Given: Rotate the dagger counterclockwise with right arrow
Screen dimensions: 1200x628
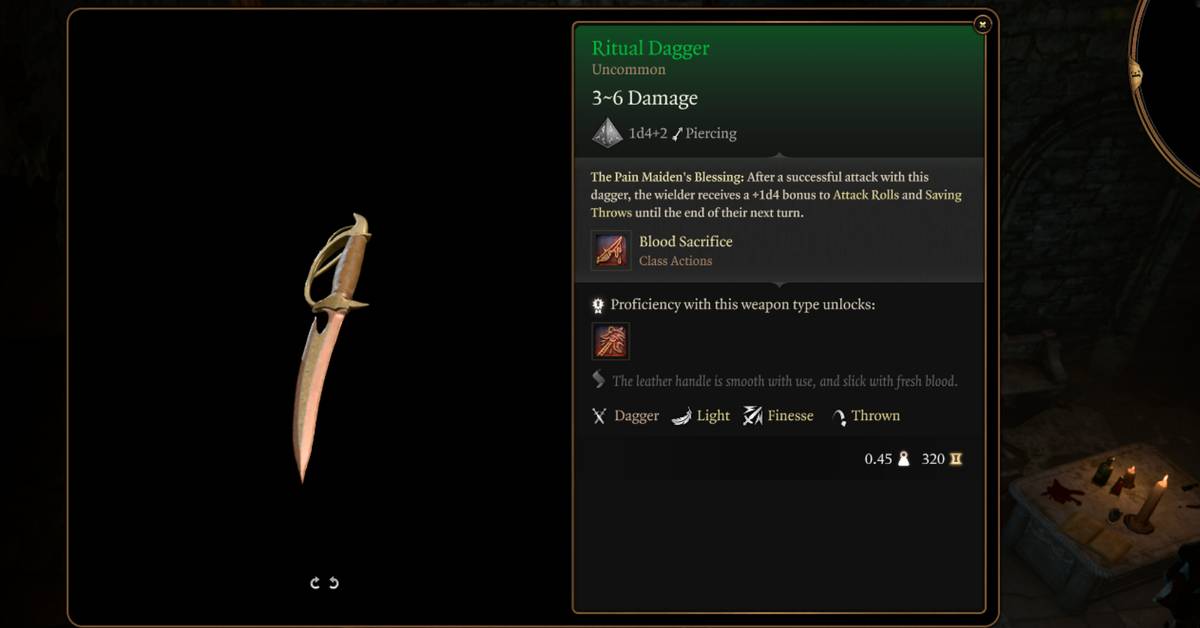Looking at the screenshot, I should click(x=334, y=583).
